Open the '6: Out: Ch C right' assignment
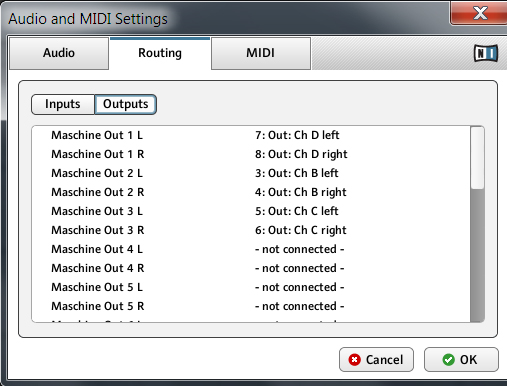507x386 pixels. point(301,230)
